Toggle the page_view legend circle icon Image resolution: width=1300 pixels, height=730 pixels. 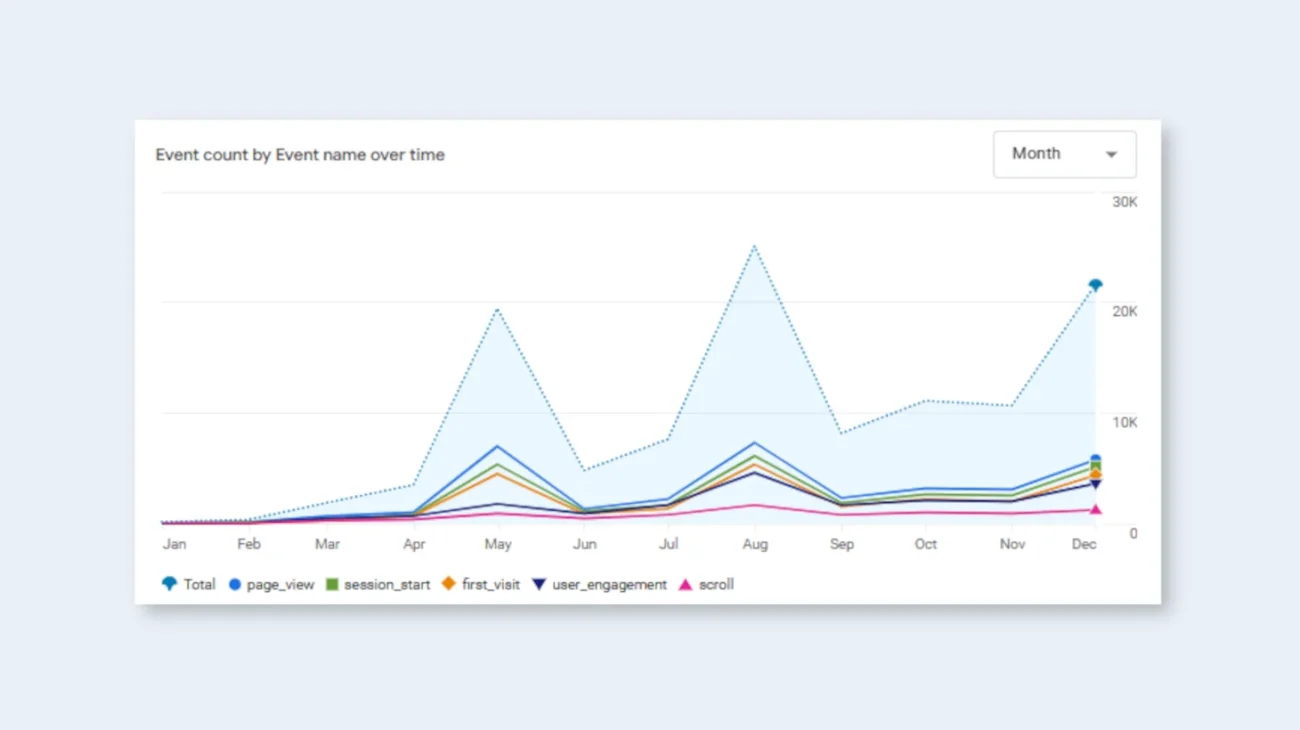point(235,584)
